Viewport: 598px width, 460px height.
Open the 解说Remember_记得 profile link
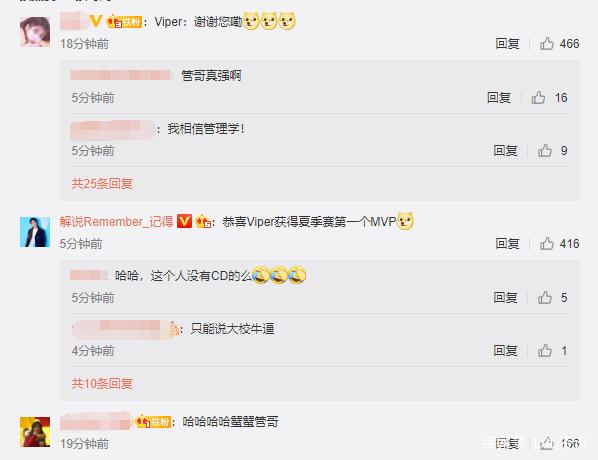(116, 222)
